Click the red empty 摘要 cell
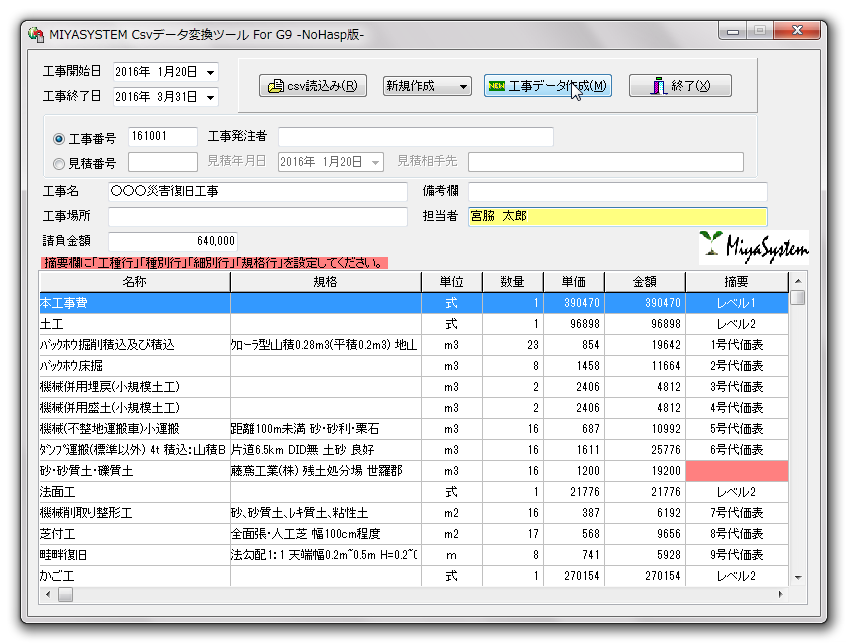 tap(737, 471)
